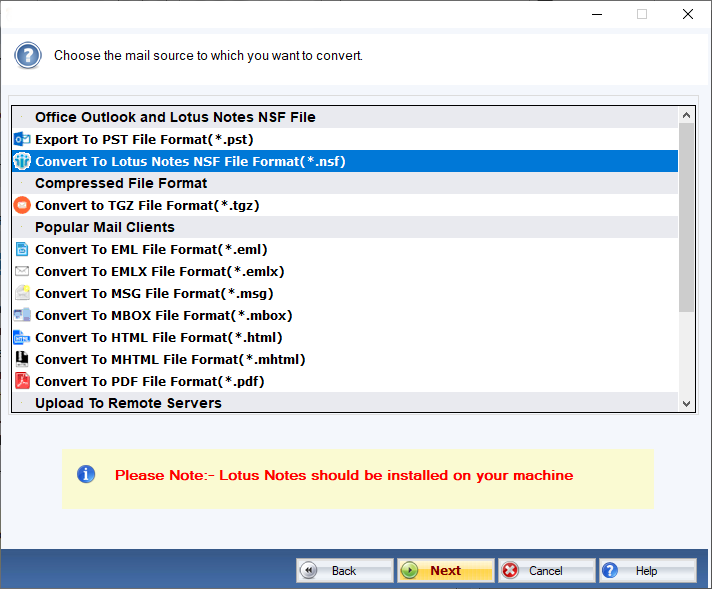This screenshot has width=712, height=589.
Task: Select Convert To Lotus Notes NSF File Format
Action: click(345, 161)
